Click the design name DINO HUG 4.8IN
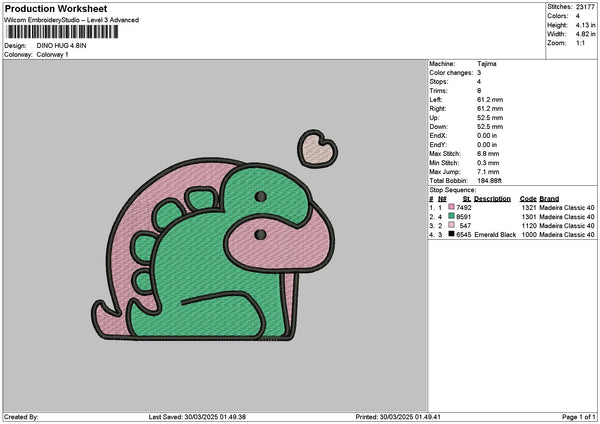The height and width of the screenshot is (424, 600). [61, 46]
